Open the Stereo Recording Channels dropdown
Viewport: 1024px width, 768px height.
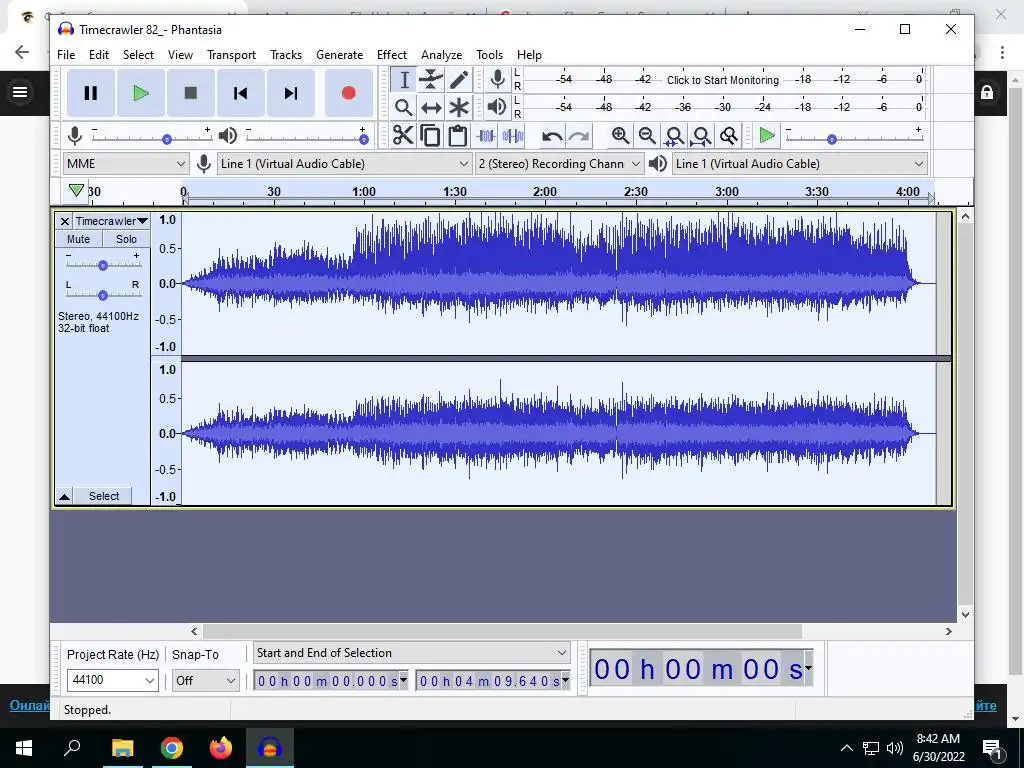559,164
